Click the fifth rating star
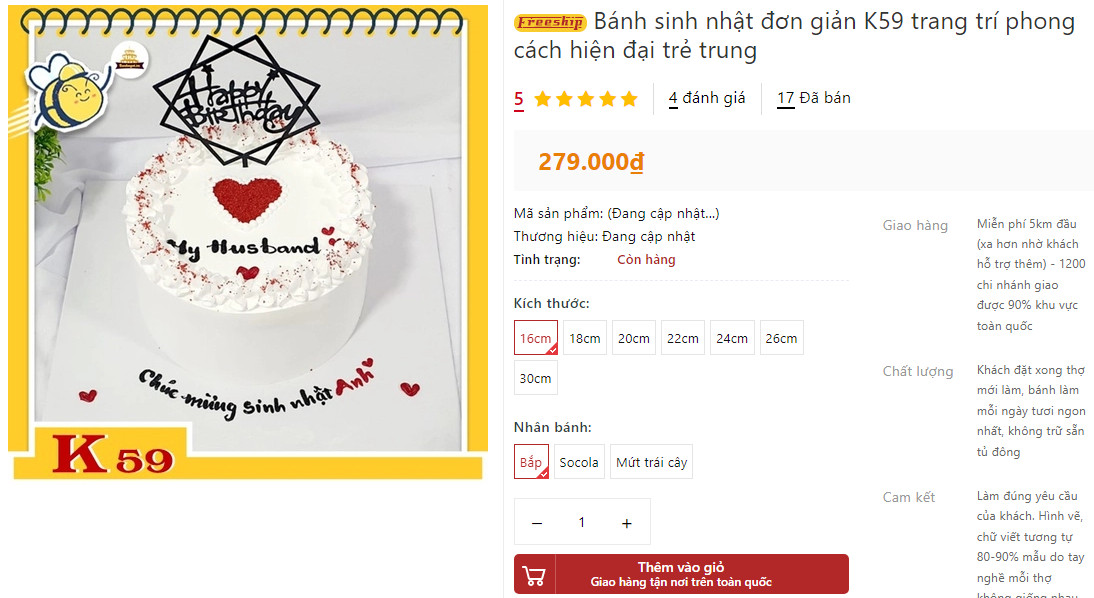This screenshot has height=598, width=1094. [629, 99]
